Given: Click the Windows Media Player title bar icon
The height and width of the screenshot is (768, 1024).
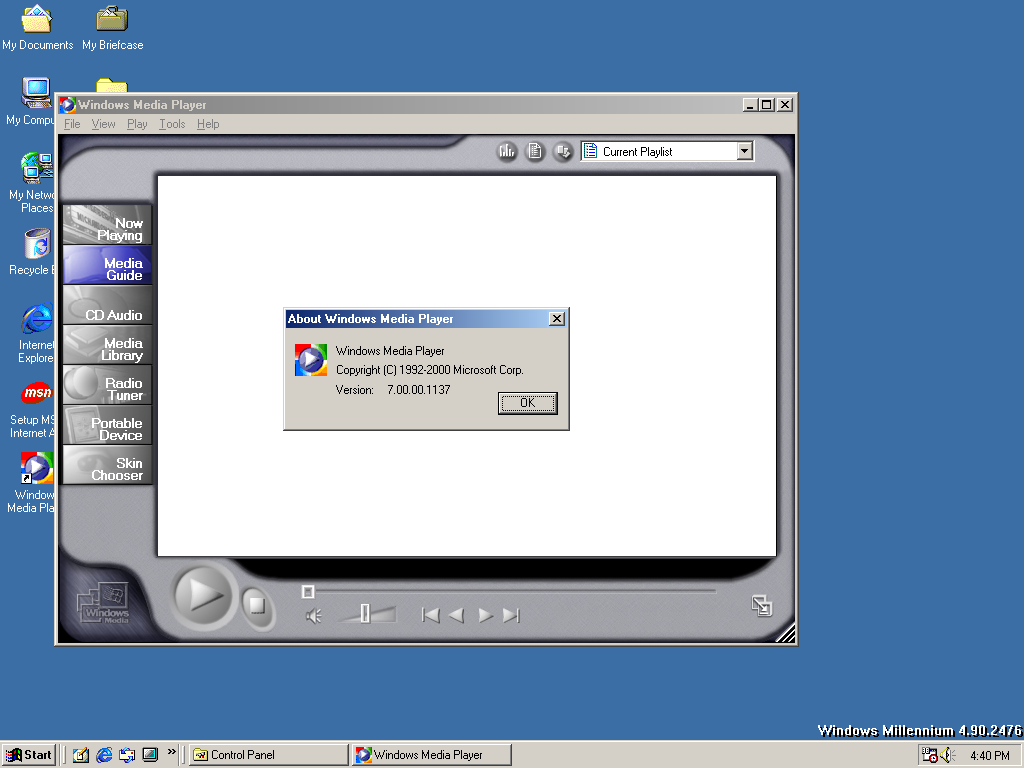Looking at the screenshot, I should 67,104.
